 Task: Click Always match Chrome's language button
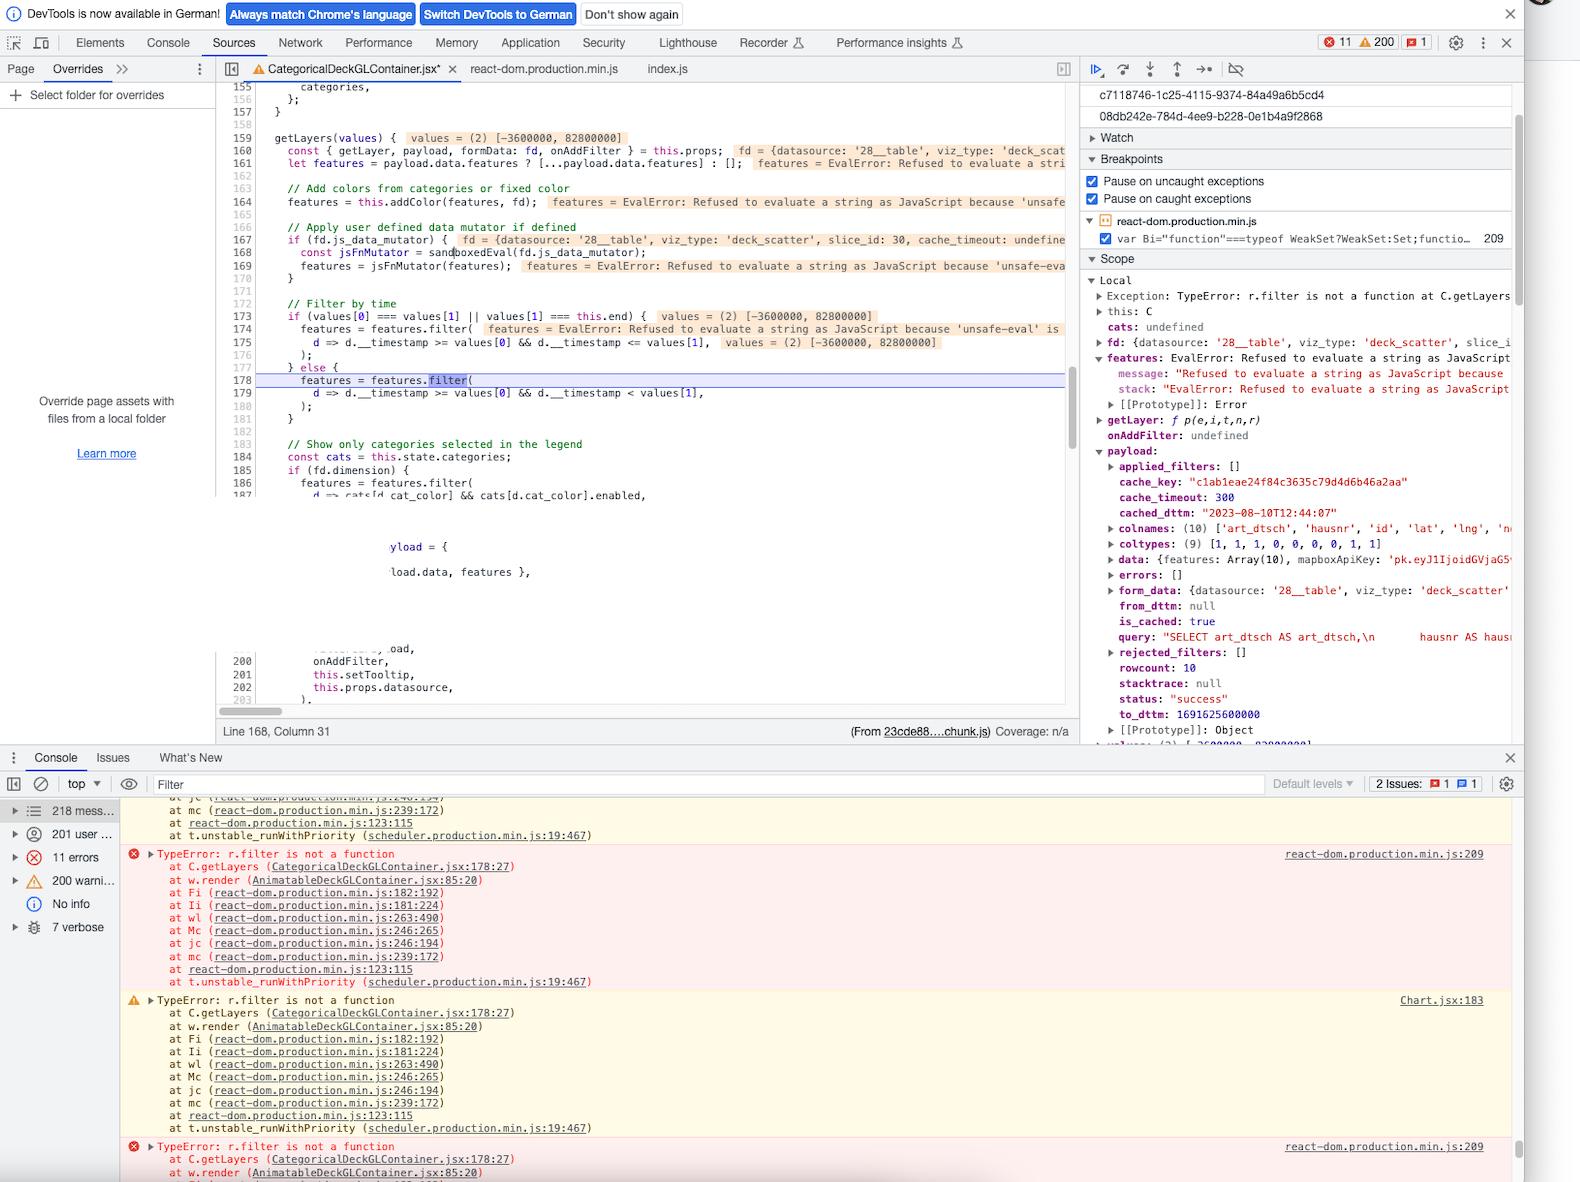click(x=321, y=14)
